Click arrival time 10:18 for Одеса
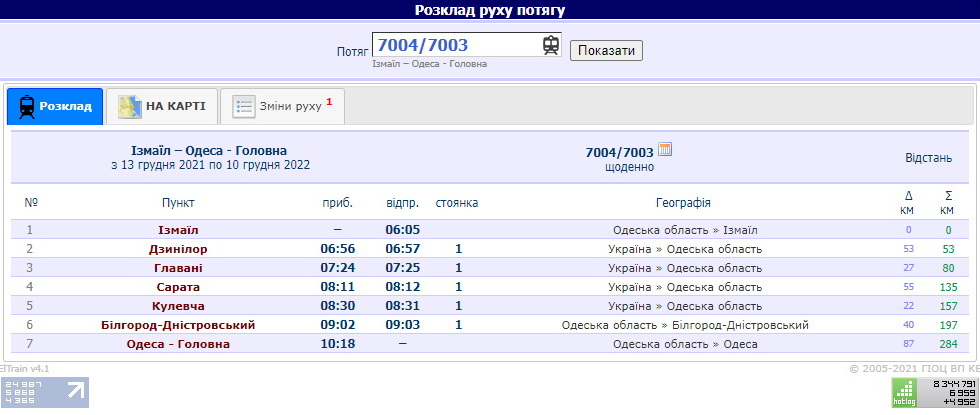980x415 pixels. pos(338,344)
